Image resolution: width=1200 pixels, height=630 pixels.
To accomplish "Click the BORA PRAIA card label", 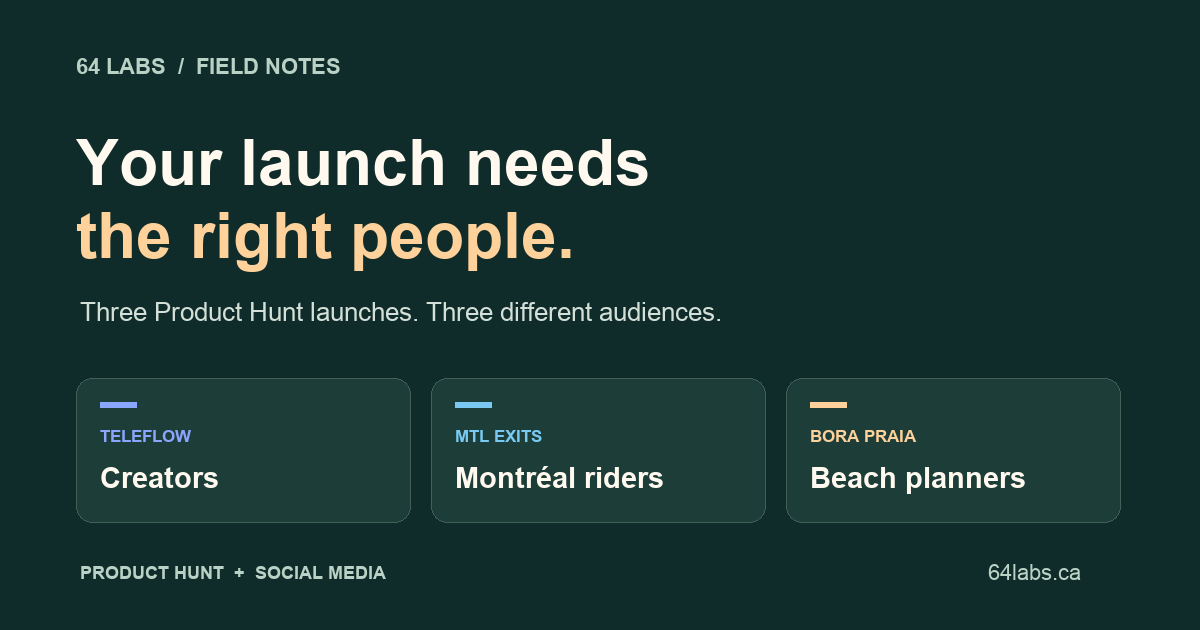I will coord(863,436).
